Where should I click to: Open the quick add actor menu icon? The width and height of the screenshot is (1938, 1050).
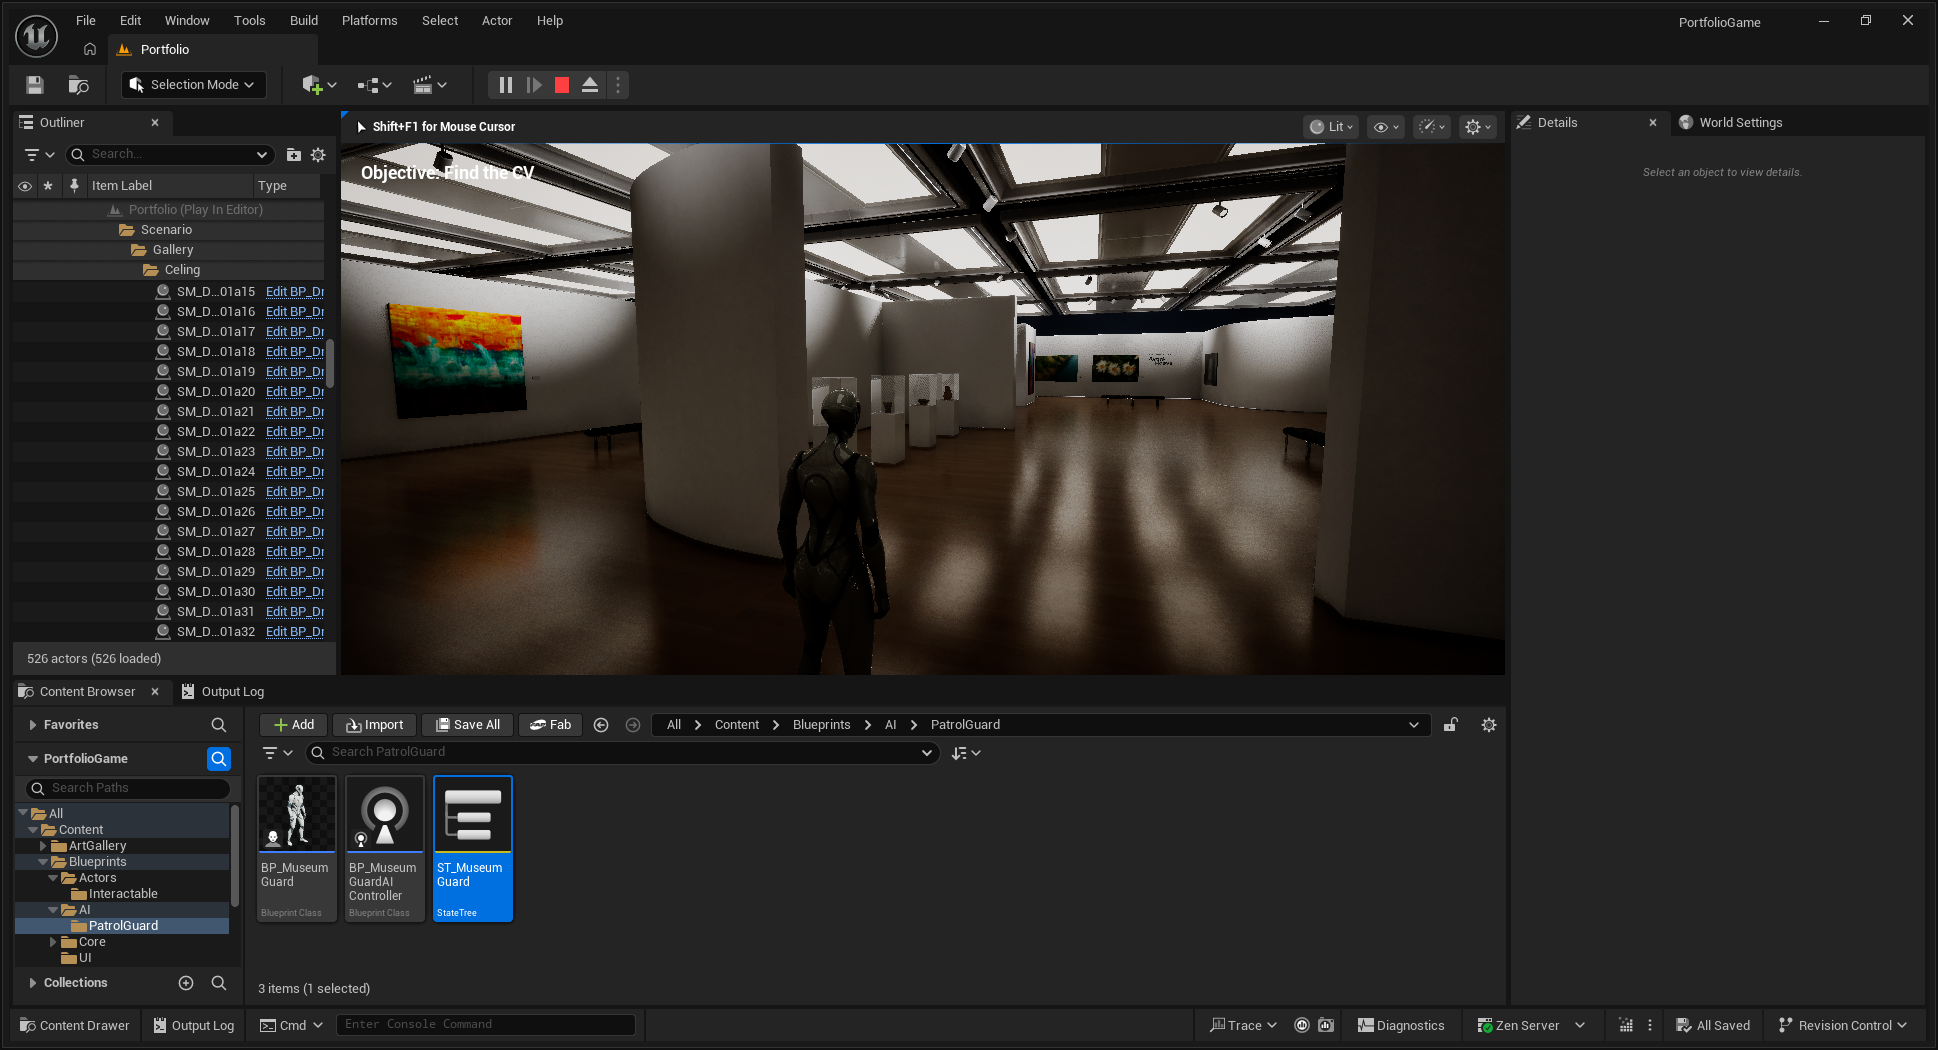pyautogui.click(x=319, y=85)
